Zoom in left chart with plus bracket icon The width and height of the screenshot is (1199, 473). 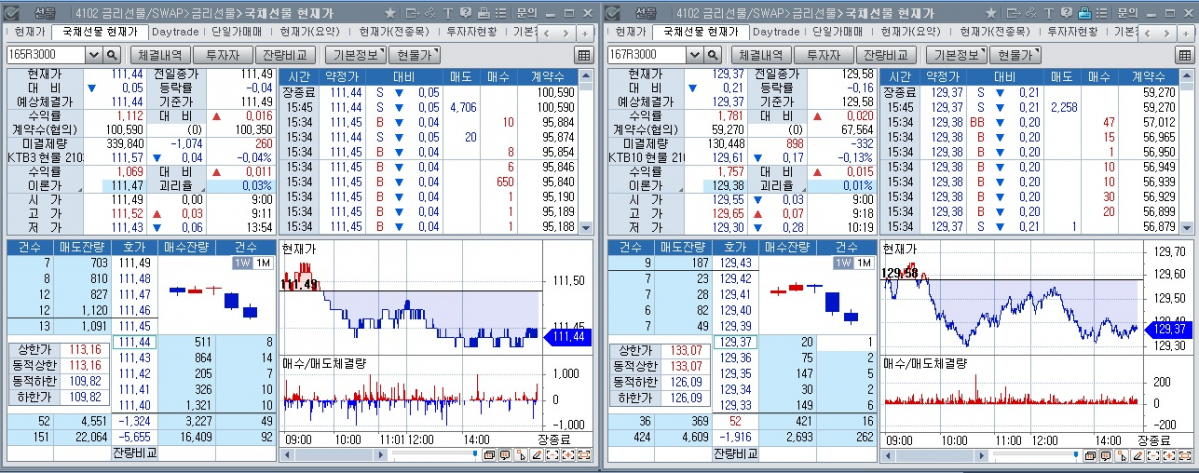(x=569, y=455)
